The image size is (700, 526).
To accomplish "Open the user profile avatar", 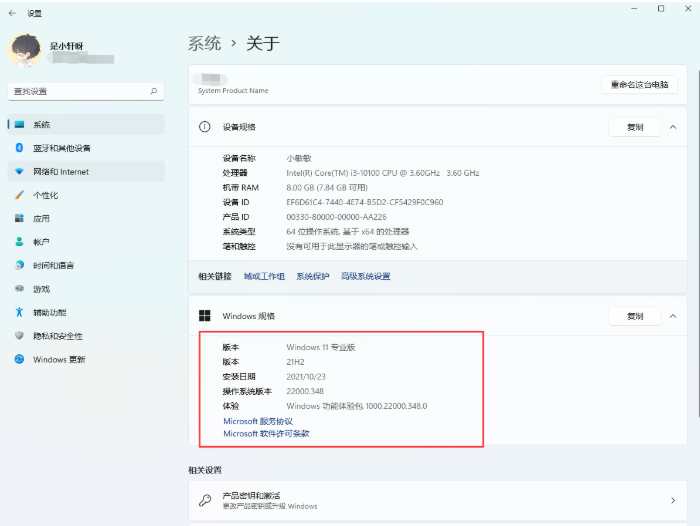I will point(25,50).
